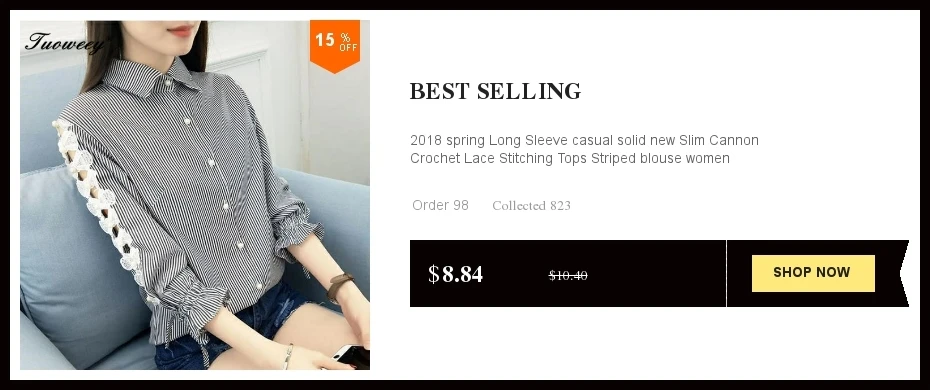Click the black price banner bar
Image resolution: width=930 pixels, height=390 pixels.
pos(659,273)
